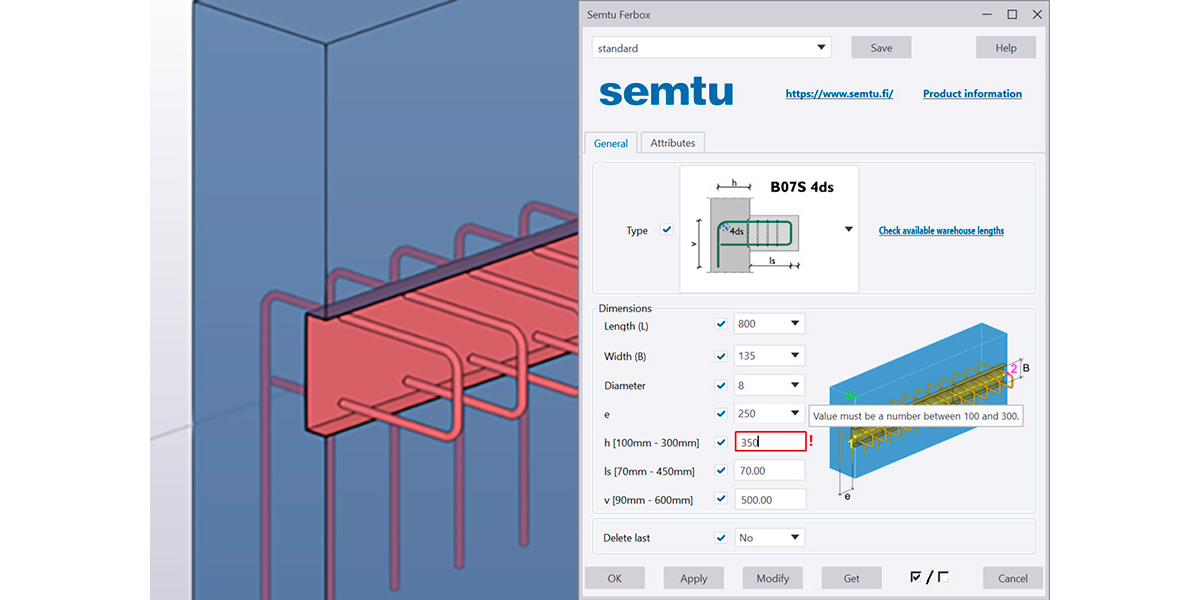
Task: Switch to the General tab
Action: click(x=611, y=143)
